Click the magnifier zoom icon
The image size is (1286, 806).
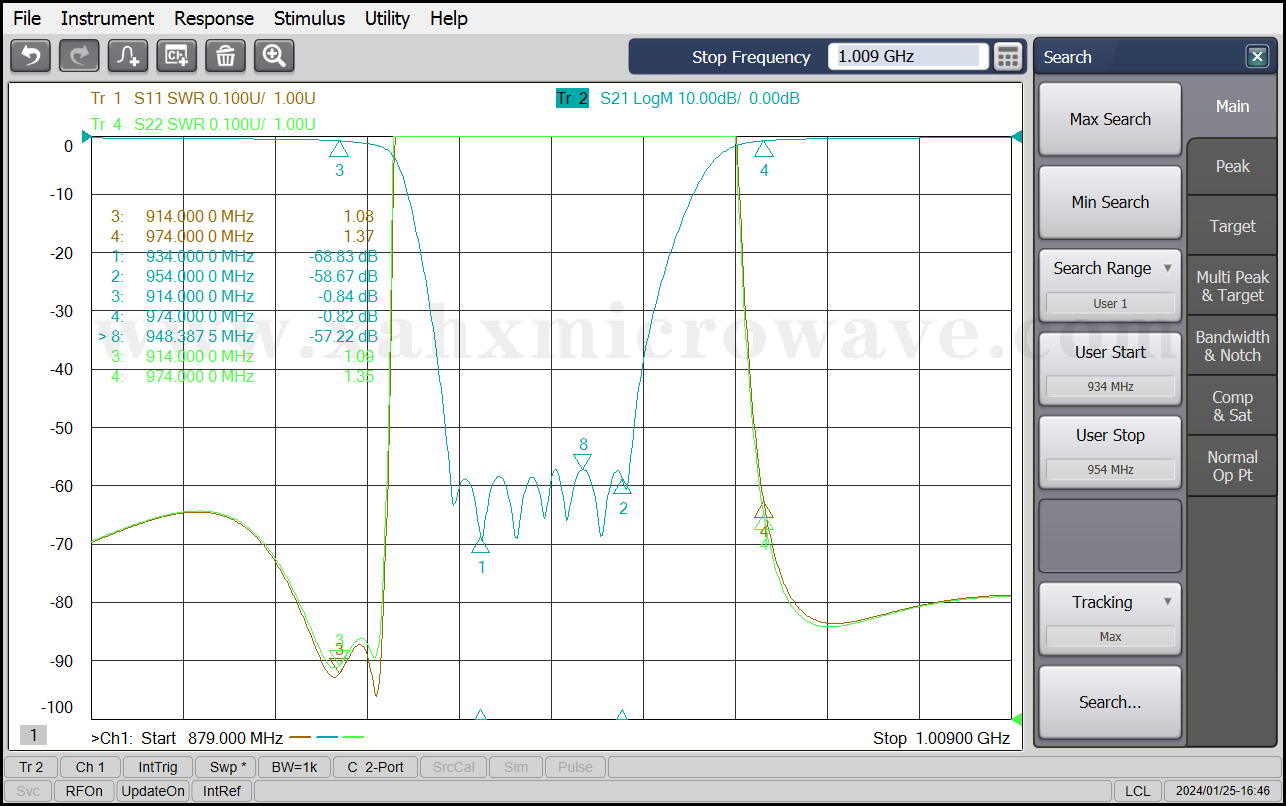tap(274, 56)
